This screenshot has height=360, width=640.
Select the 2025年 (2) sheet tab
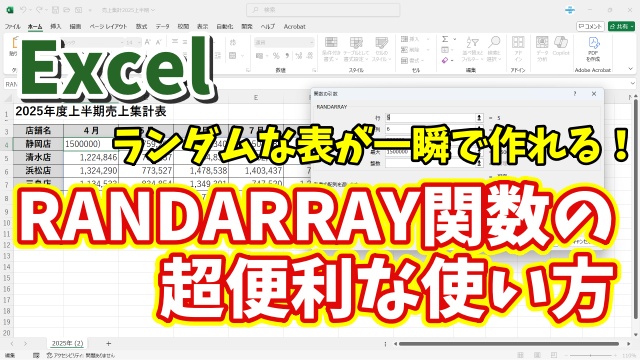coord(67,343)
